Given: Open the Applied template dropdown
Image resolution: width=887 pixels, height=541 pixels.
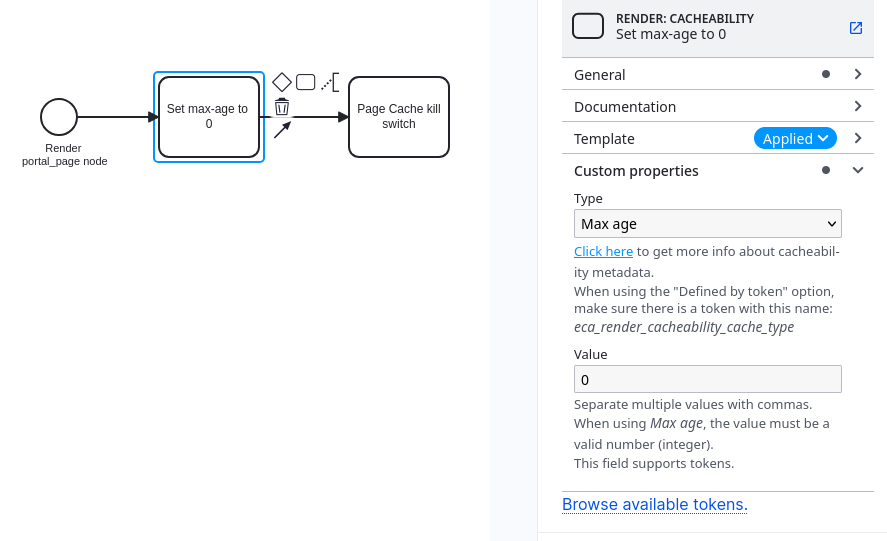Looking at the screenshot, I should point(795,138).
